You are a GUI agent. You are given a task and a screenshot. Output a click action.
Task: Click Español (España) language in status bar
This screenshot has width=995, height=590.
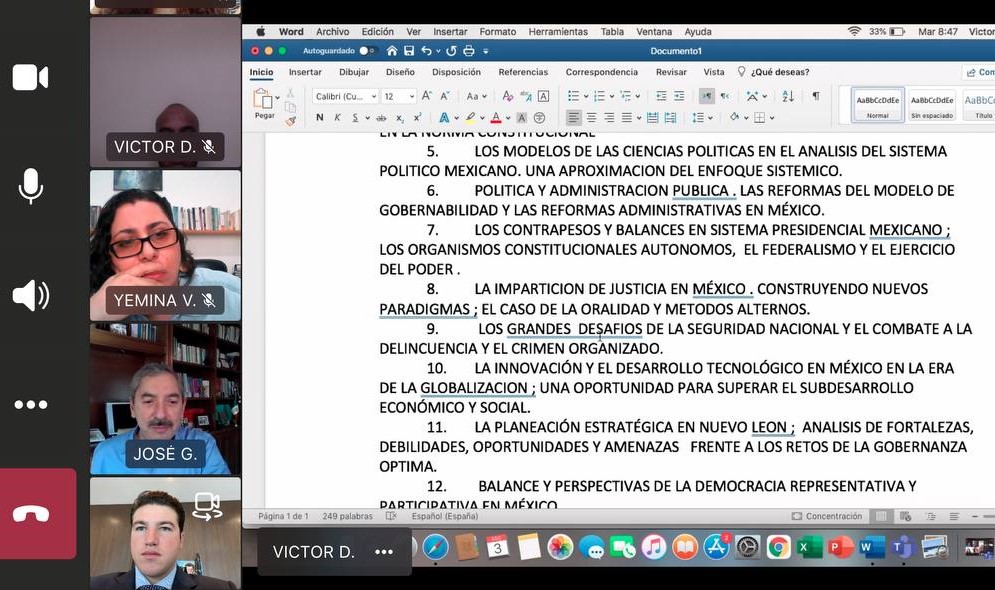445,516
